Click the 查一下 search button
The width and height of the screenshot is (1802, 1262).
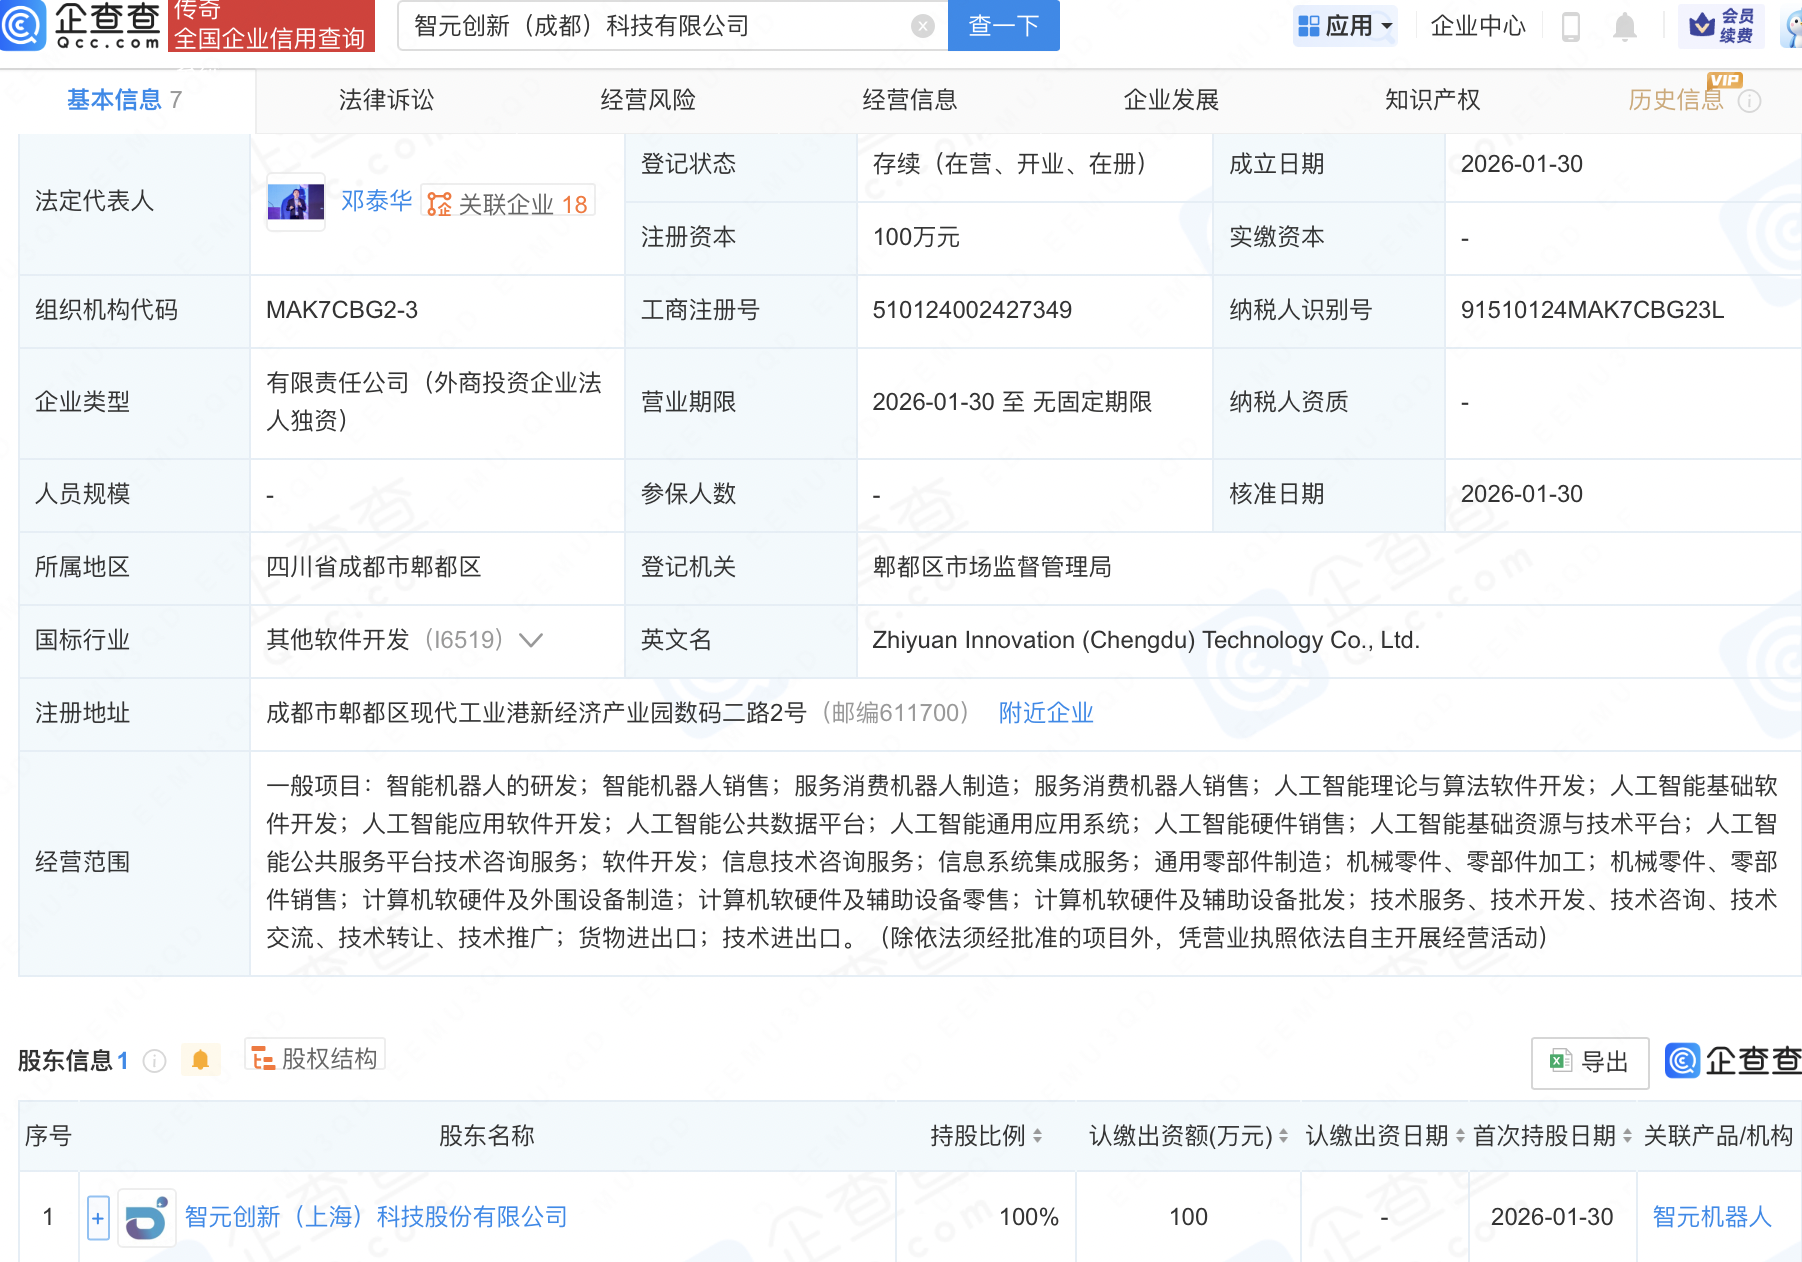[x=1003, y=26]
